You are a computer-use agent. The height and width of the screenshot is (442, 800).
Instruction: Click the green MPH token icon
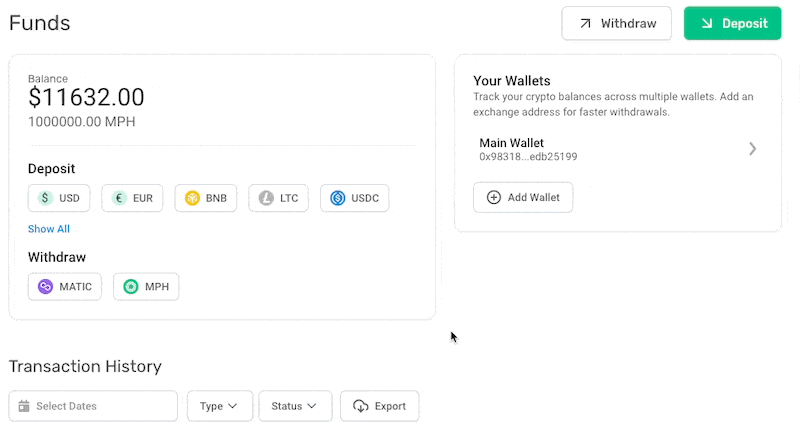click(131, 287)
